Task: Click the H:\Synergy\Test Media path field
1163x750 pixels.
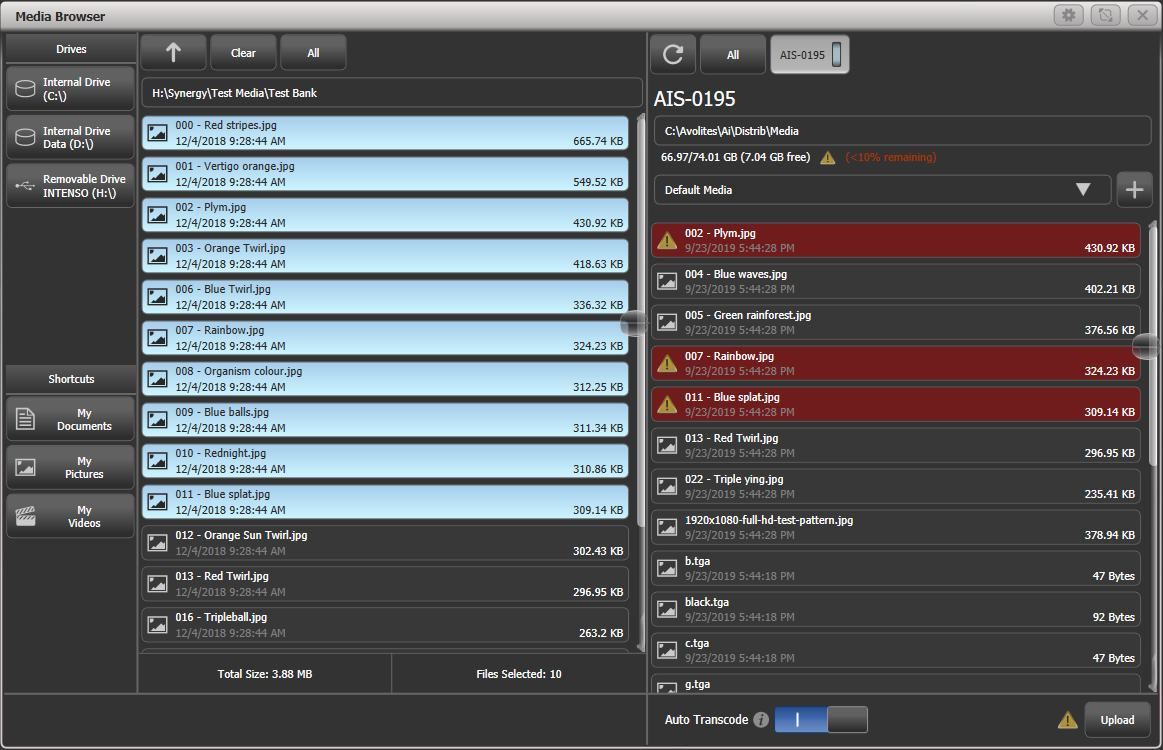Action: tap(391, 93)
